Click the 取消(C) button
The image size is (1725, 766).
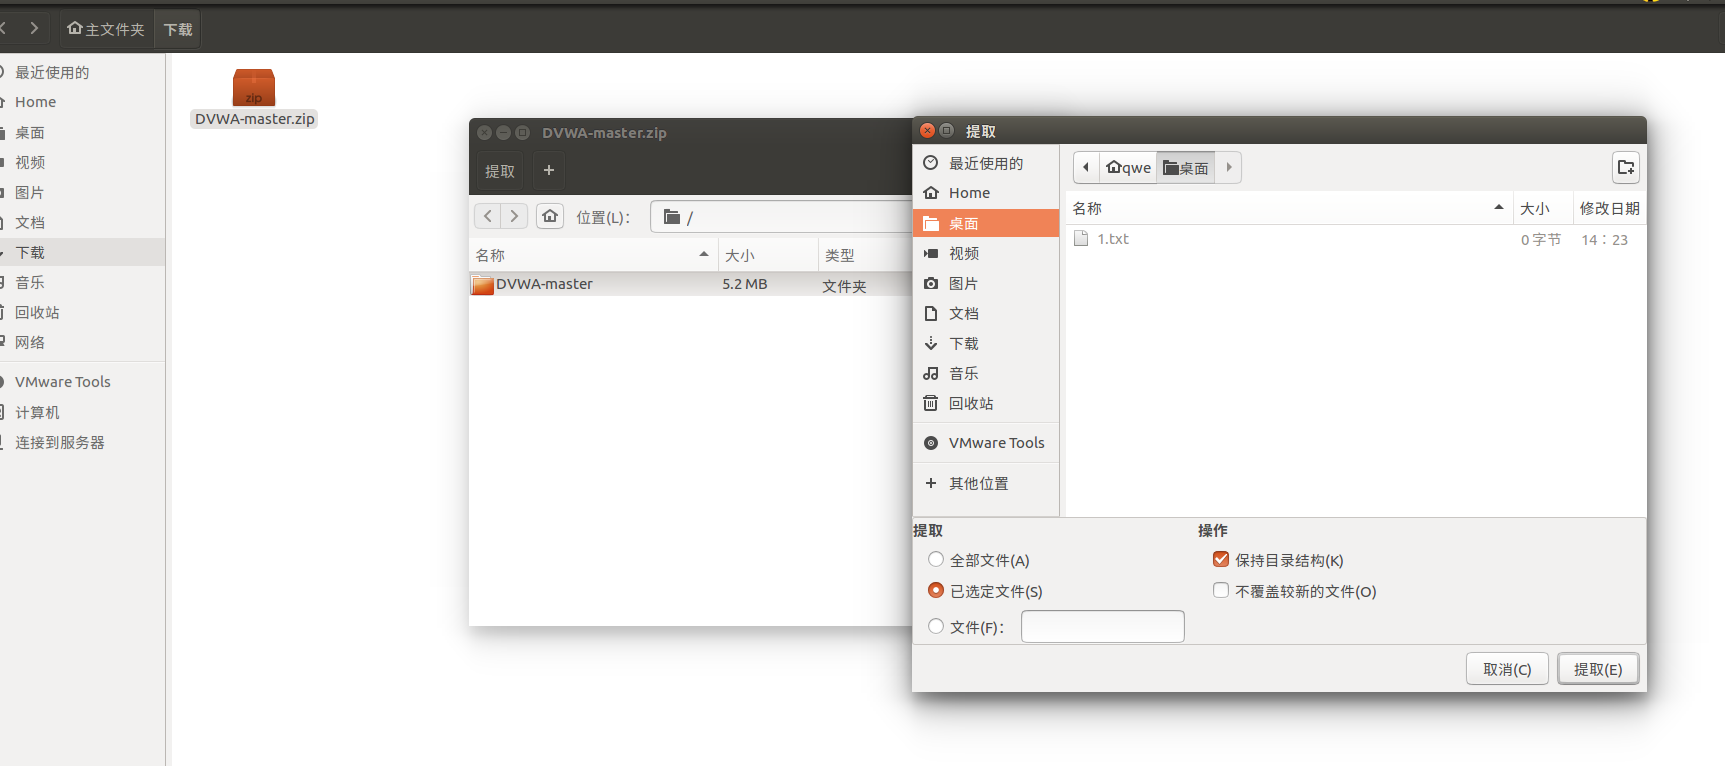(x=1507, y=669)
